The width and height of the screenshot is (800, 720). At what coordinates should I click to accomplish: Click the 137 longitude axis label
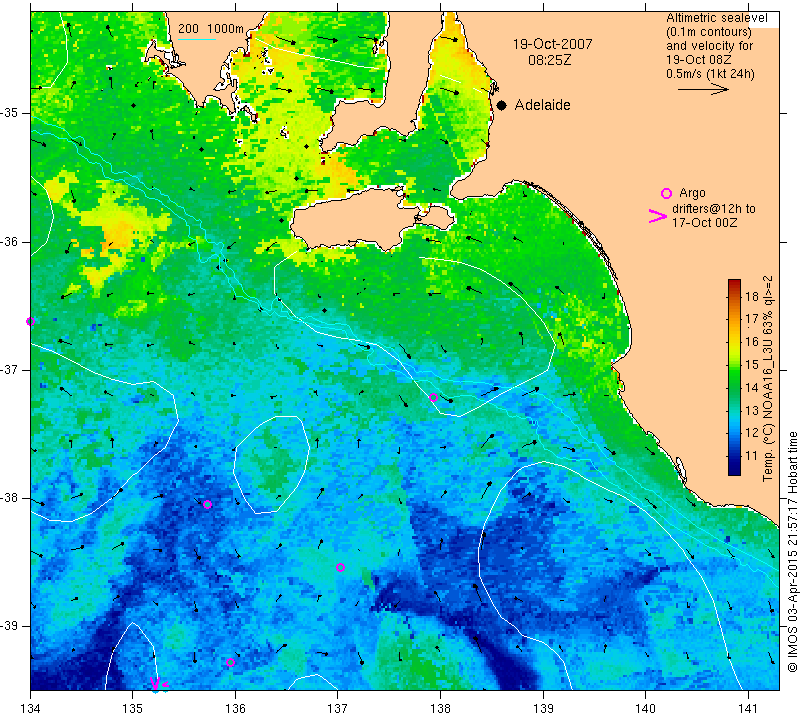338,708
